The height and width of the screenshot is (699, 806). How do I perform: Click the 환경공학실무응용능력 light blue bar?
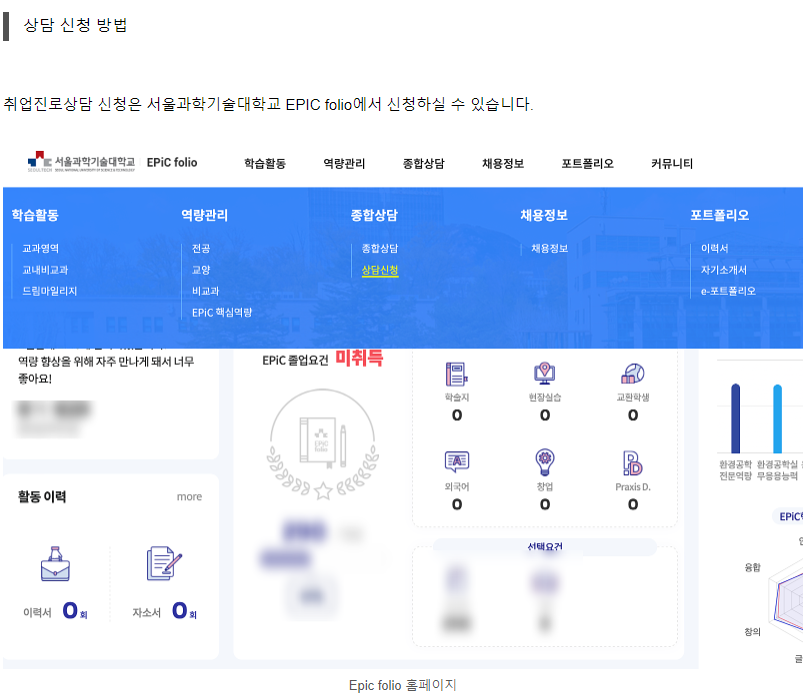click(777, 418)
